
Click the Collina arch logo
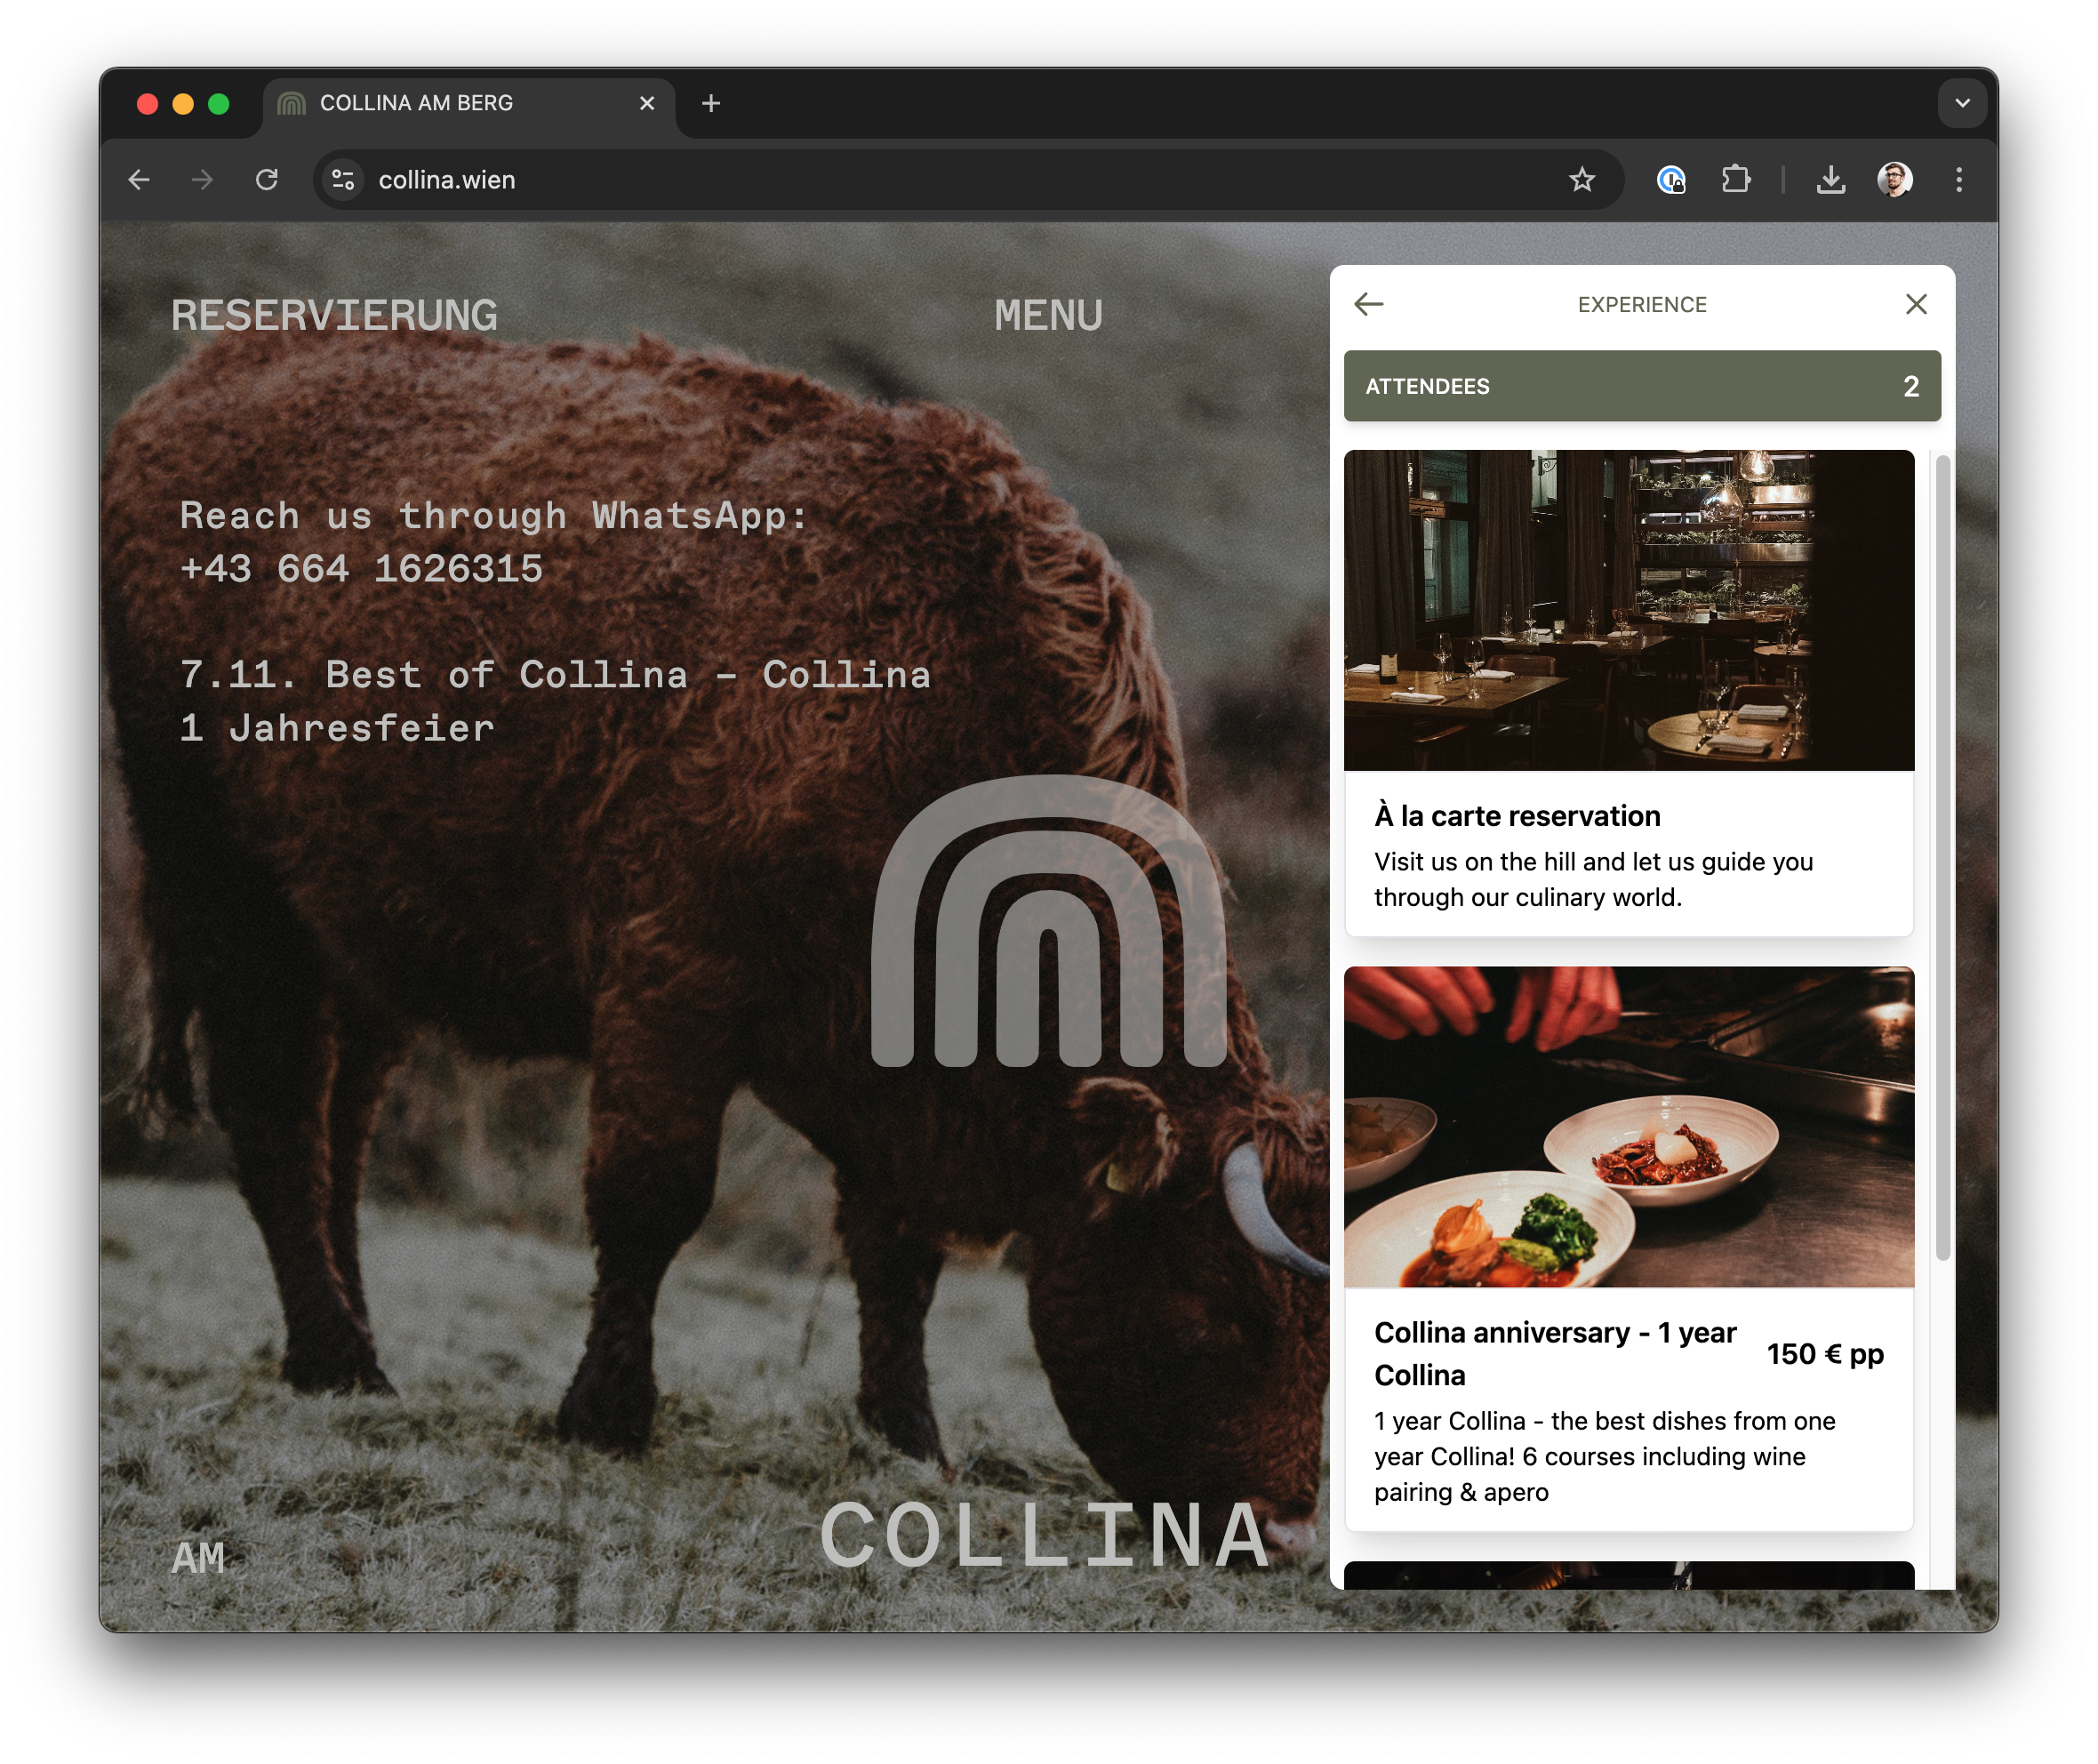[x=1049, y=920]
